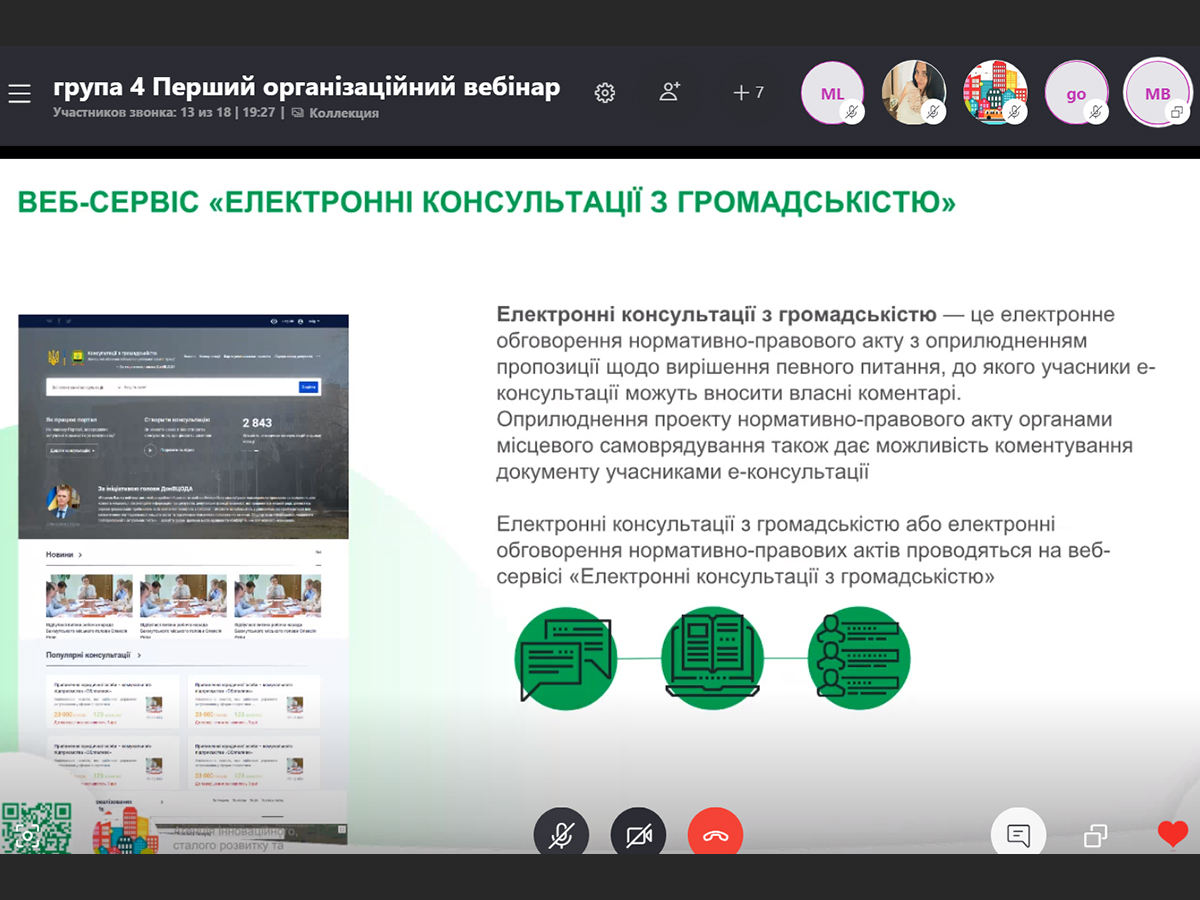The height and width of the screenshot is (900, 1200).
Task: Open call settings gear icon
Action: click(x=604, y=93)
